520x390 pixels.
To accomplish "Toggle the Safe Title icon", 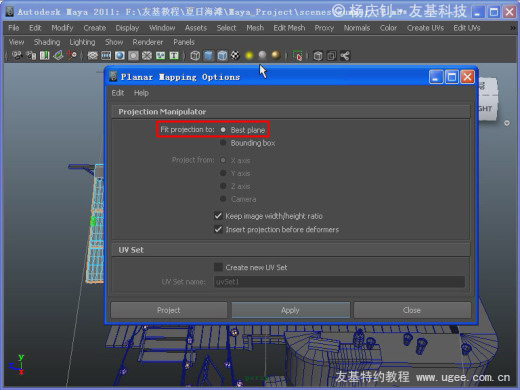I will coord(174,55).
